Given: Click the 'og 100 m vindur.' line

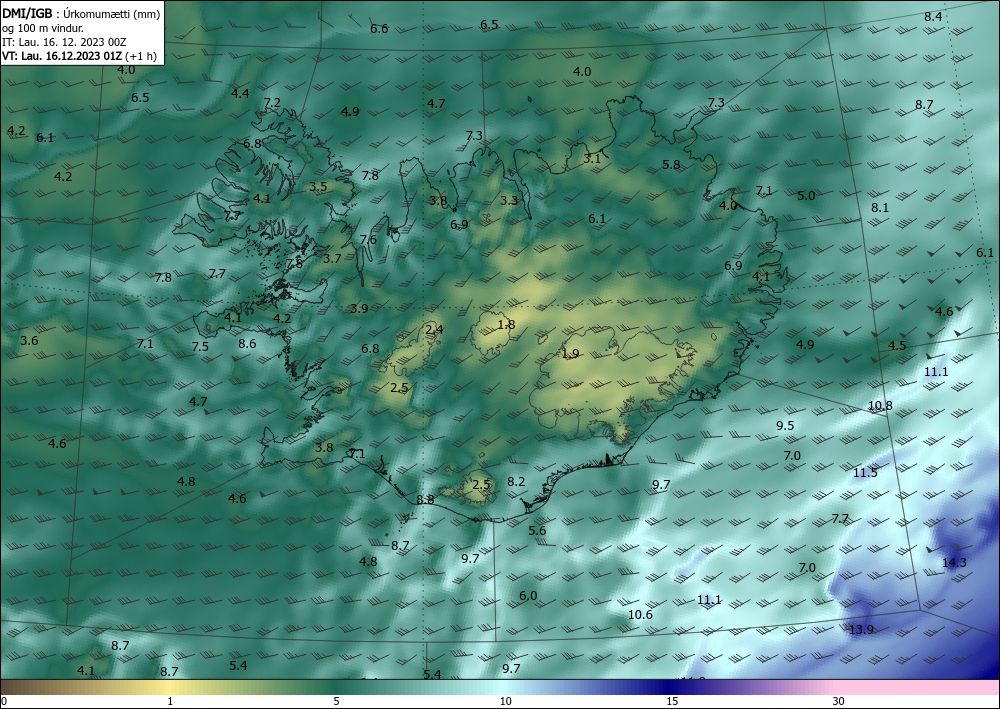Looking at the screenshot, I should pos(43,28).
